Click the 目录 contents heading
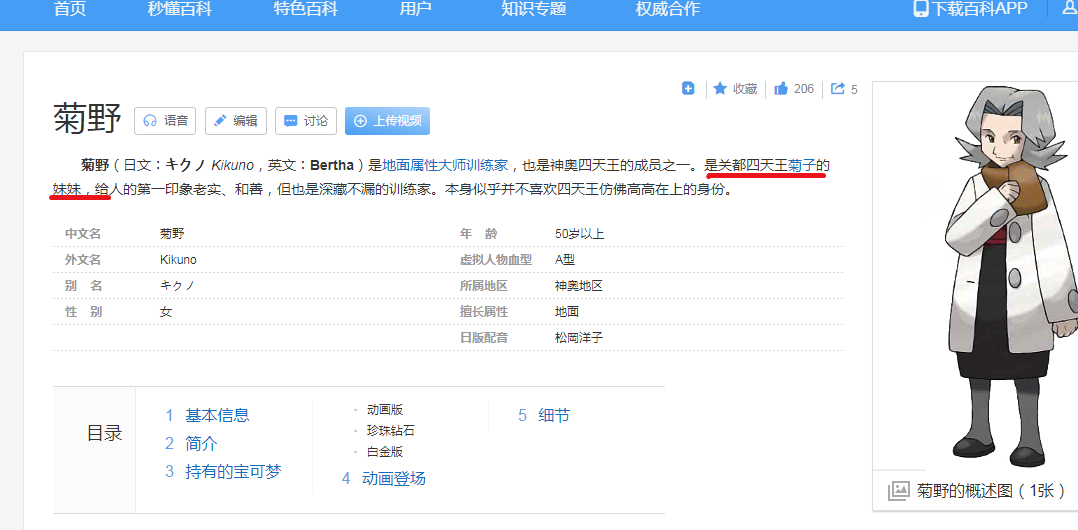 [104, 433]
